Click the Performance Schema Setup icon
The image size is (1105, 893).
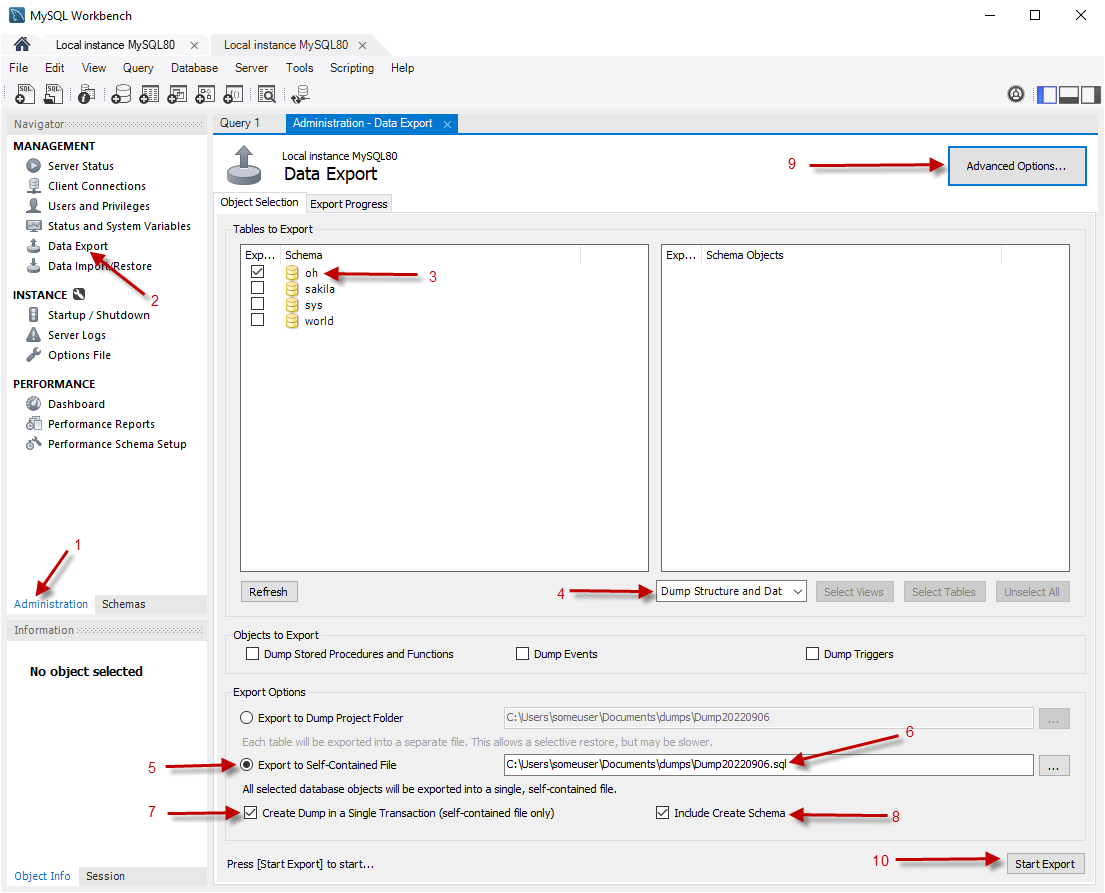pyautogui.click(x=33, y=444)
